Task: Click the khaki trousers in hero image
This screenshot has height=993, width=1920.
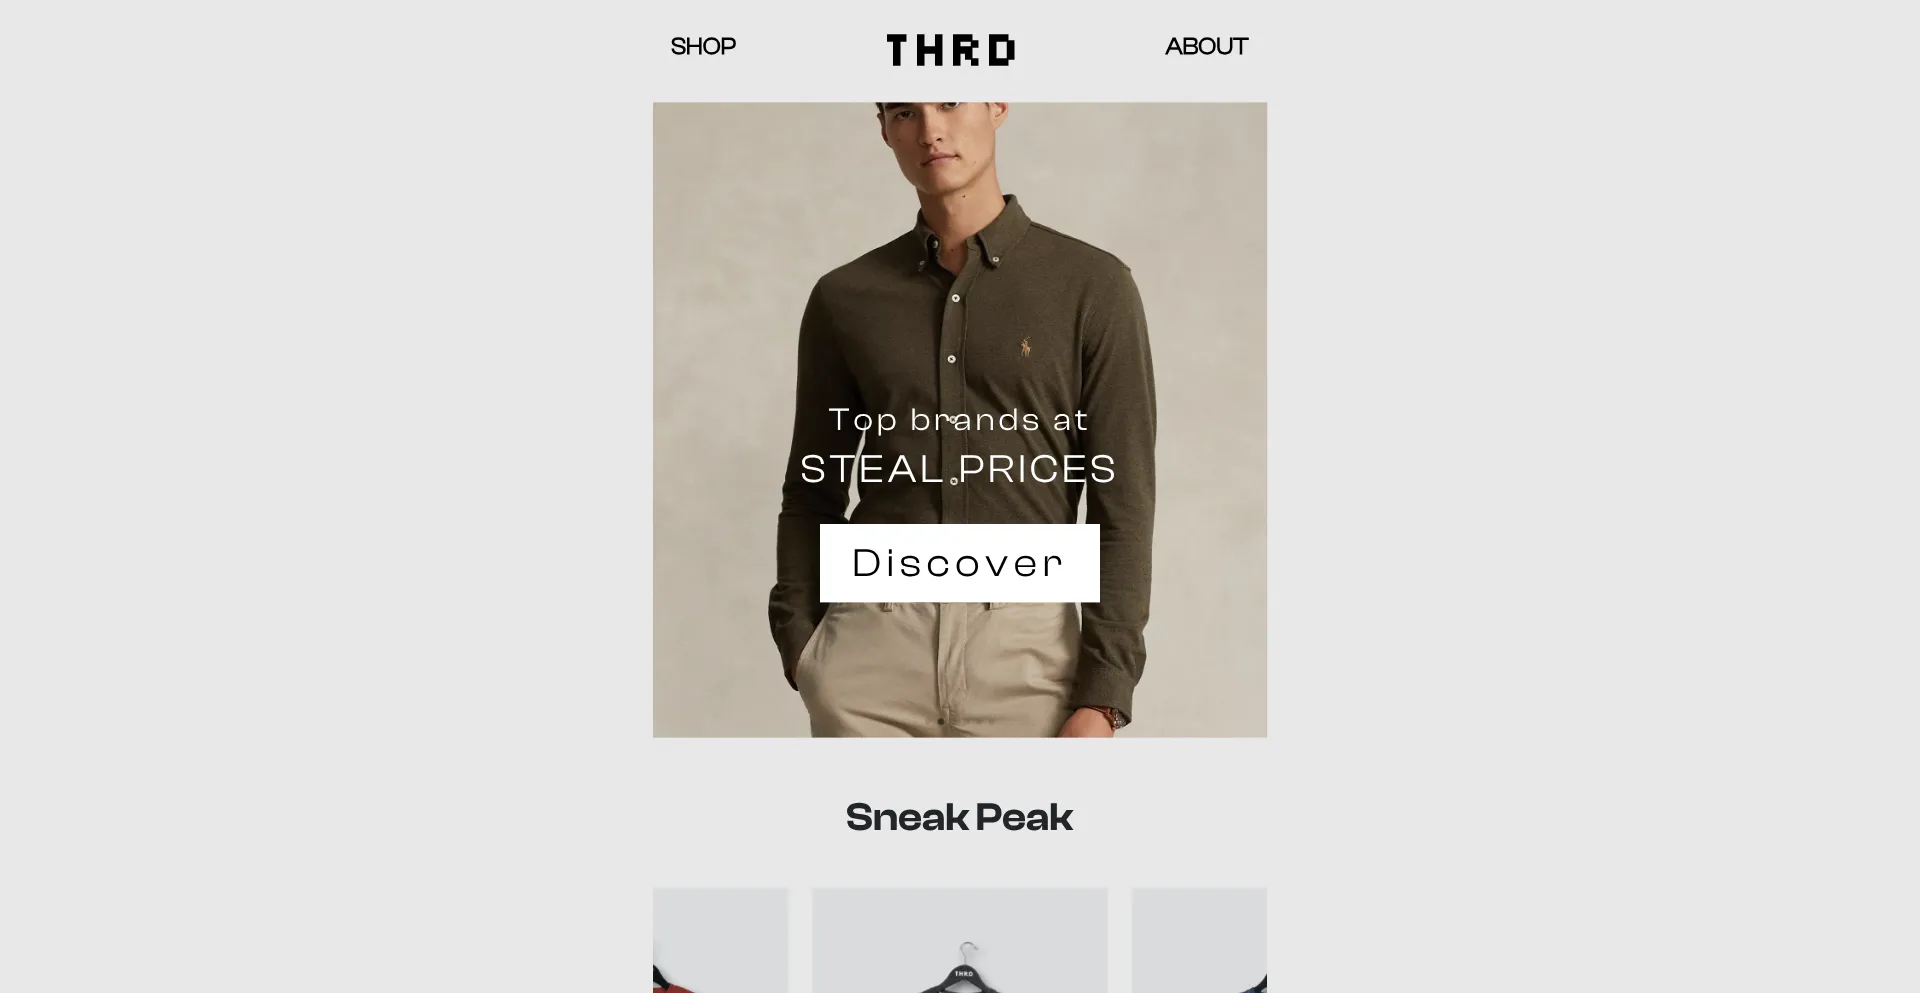Action: coord(940,672)
